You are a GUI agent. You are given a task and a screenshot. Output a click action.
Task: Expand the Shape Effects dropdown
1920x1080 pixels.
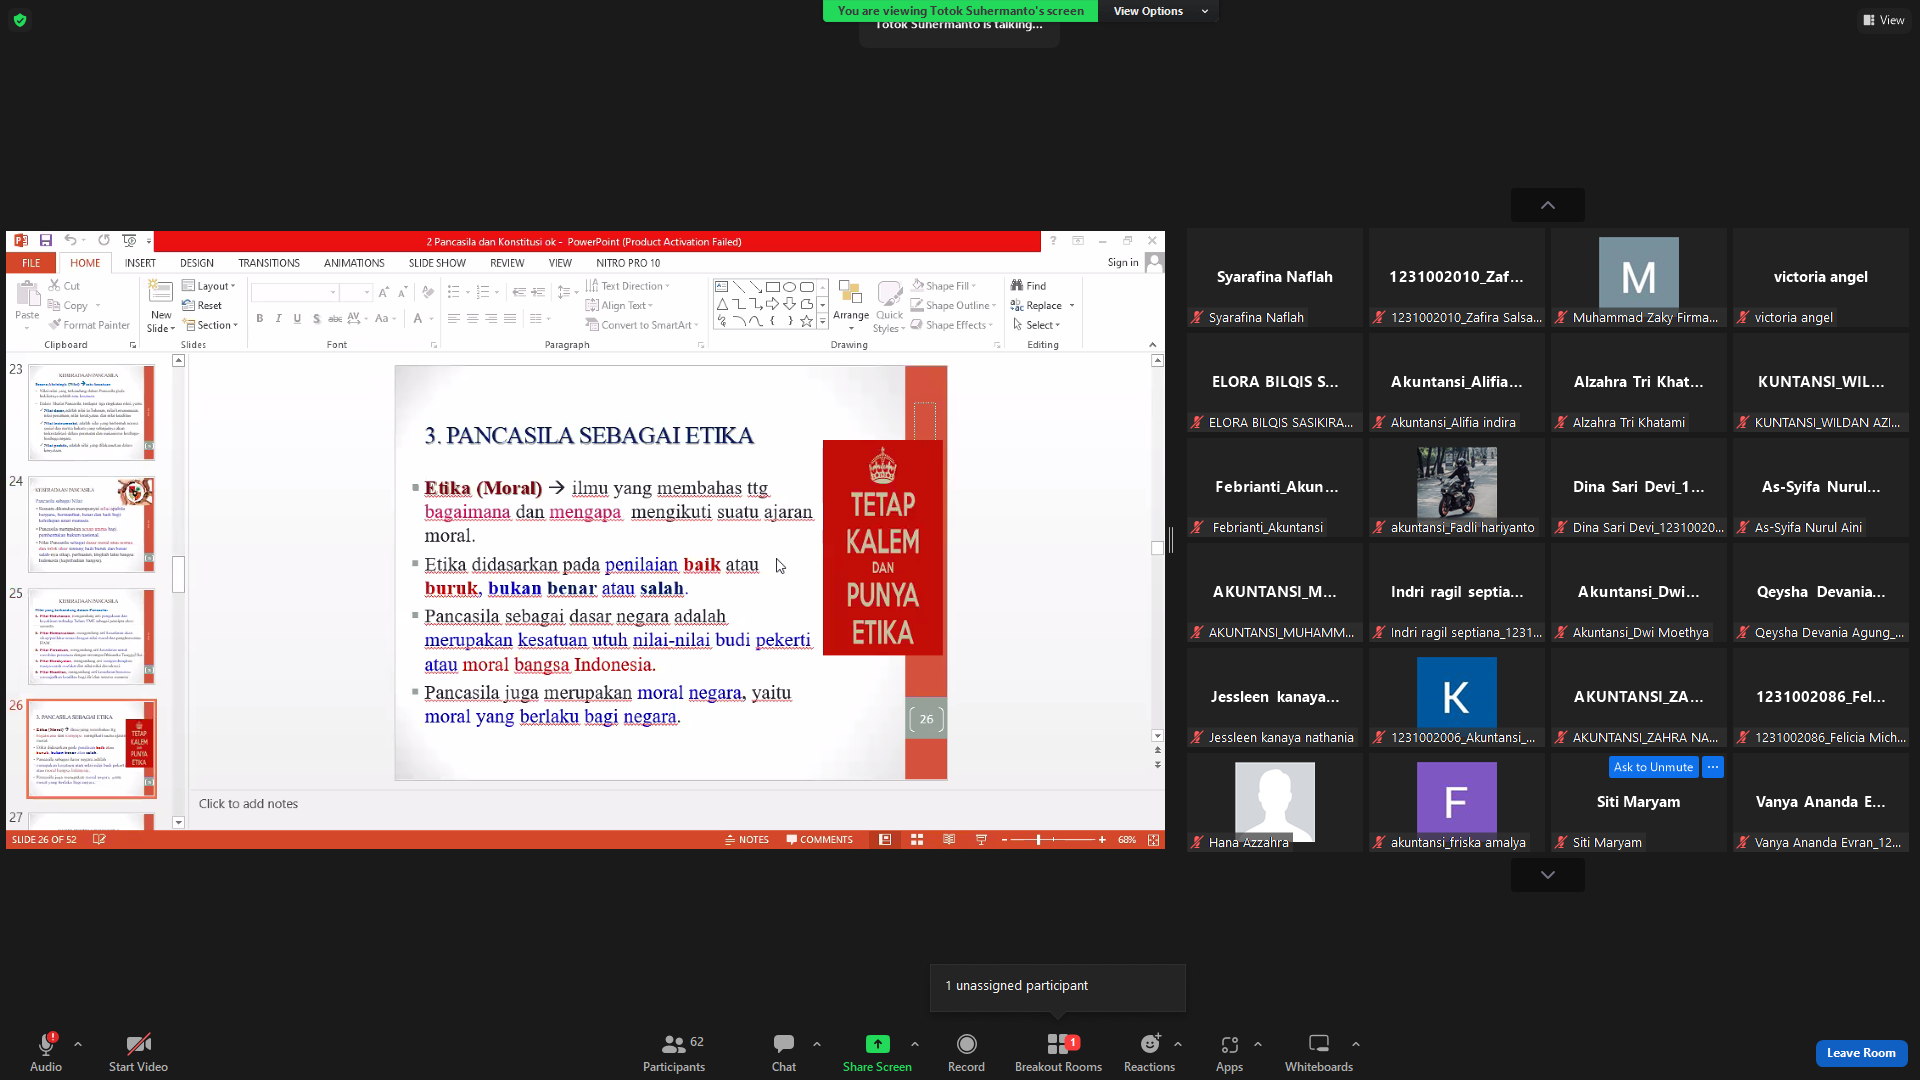coord(952,325)
